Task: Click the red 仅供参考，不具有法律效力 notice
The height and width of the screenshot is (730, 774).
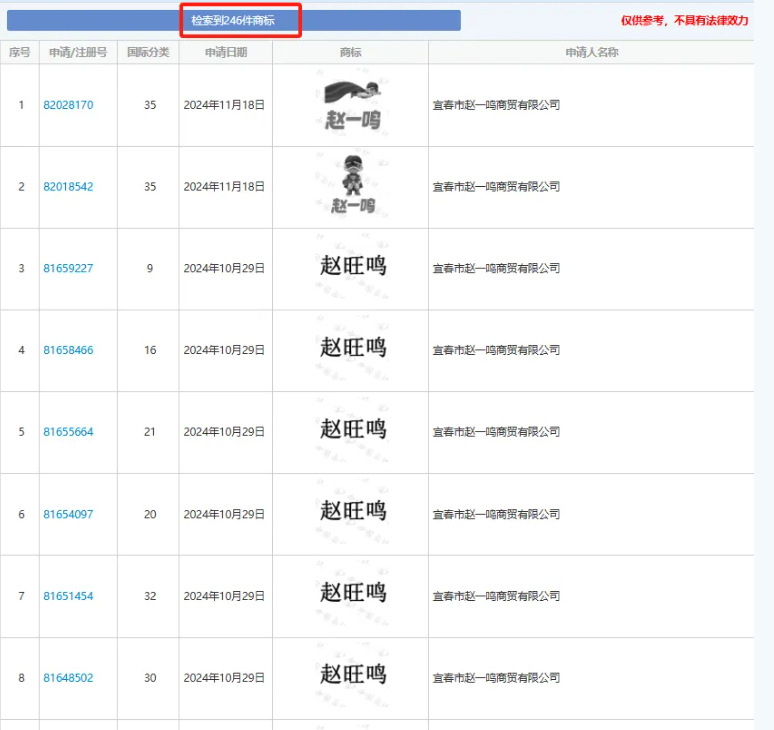Action: coord(685,20)
